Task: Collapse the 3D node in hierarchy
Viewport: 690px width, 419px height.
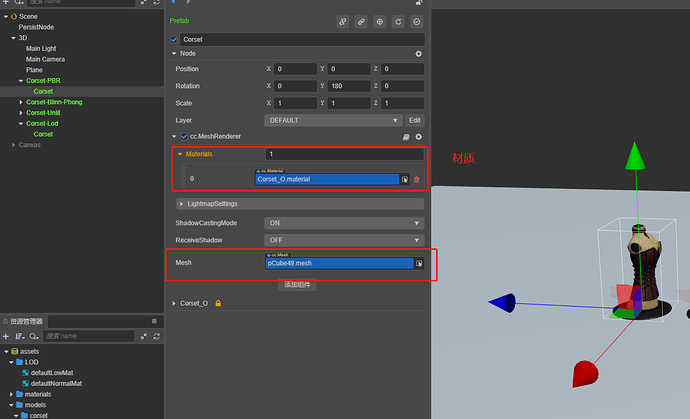Action: point(13,38)
